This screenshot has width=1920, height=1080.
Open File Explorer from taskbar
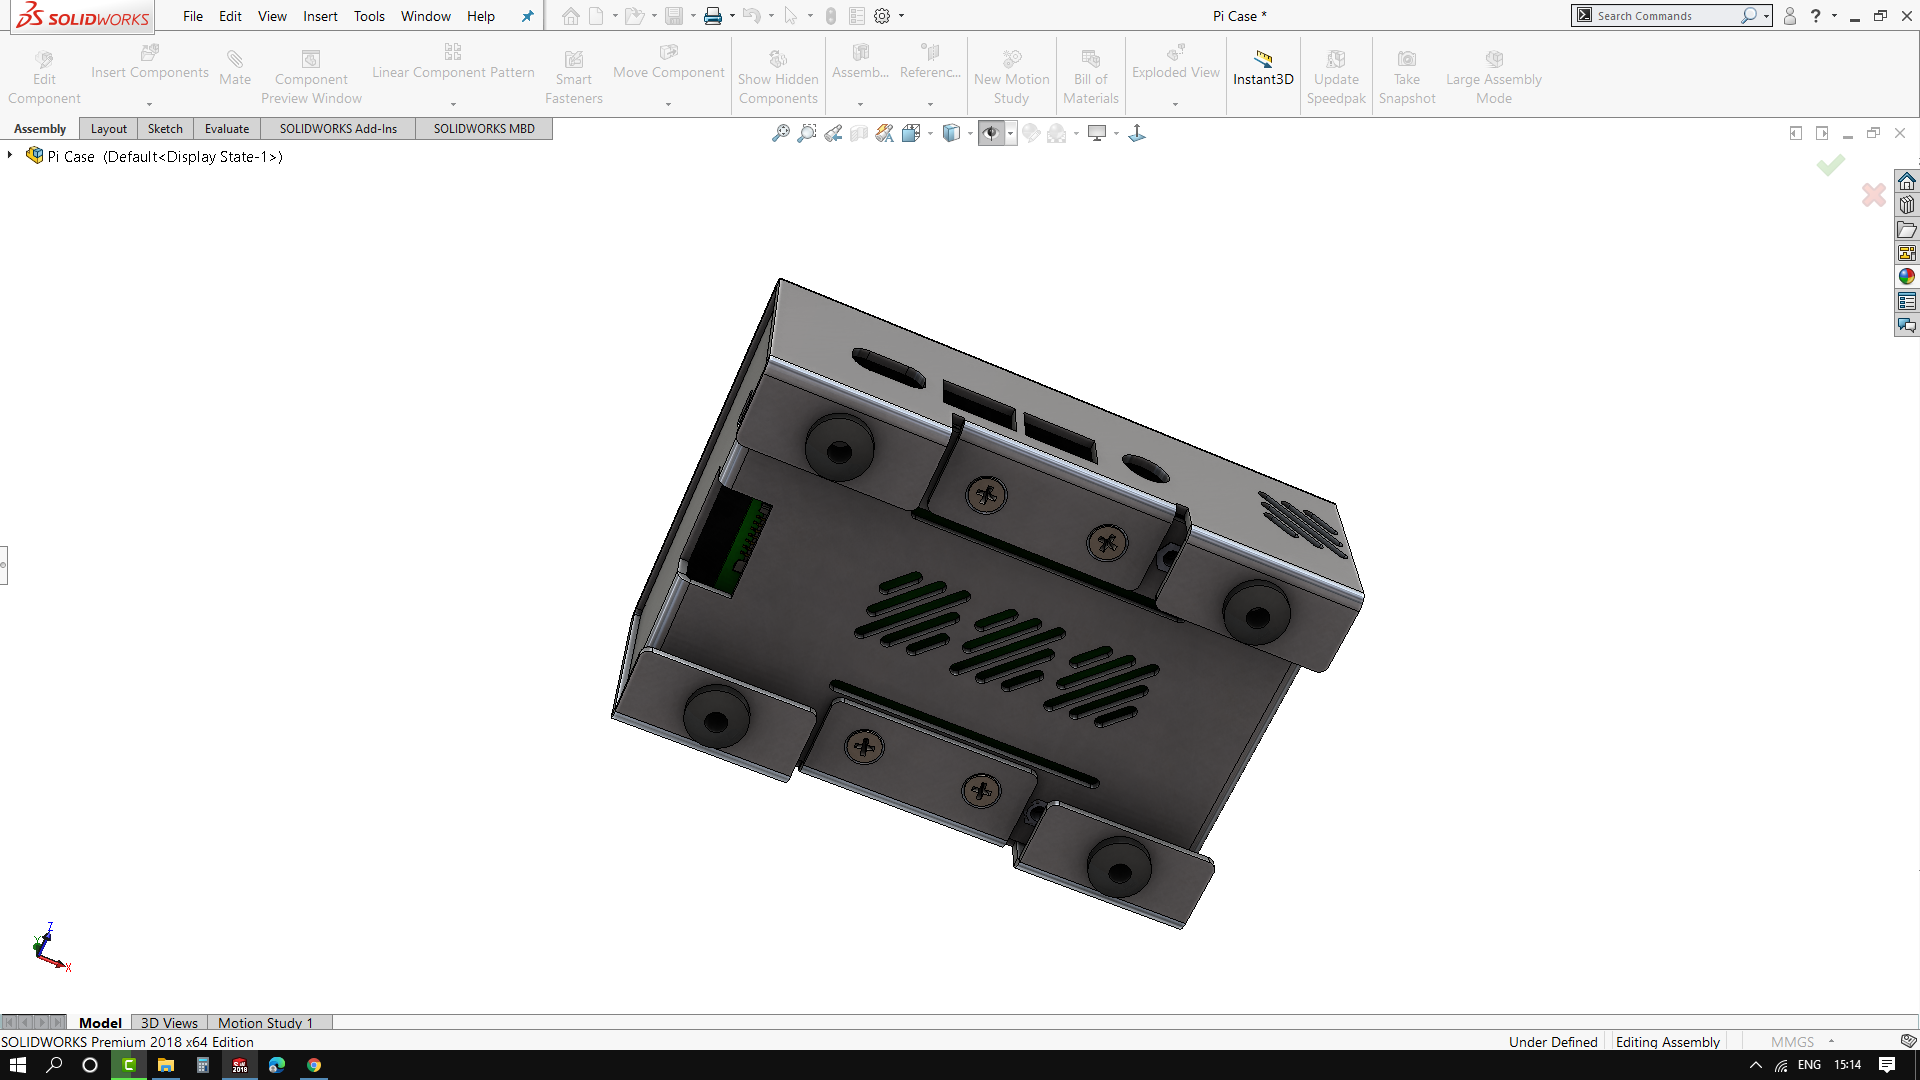click(x=166, y=1065)
